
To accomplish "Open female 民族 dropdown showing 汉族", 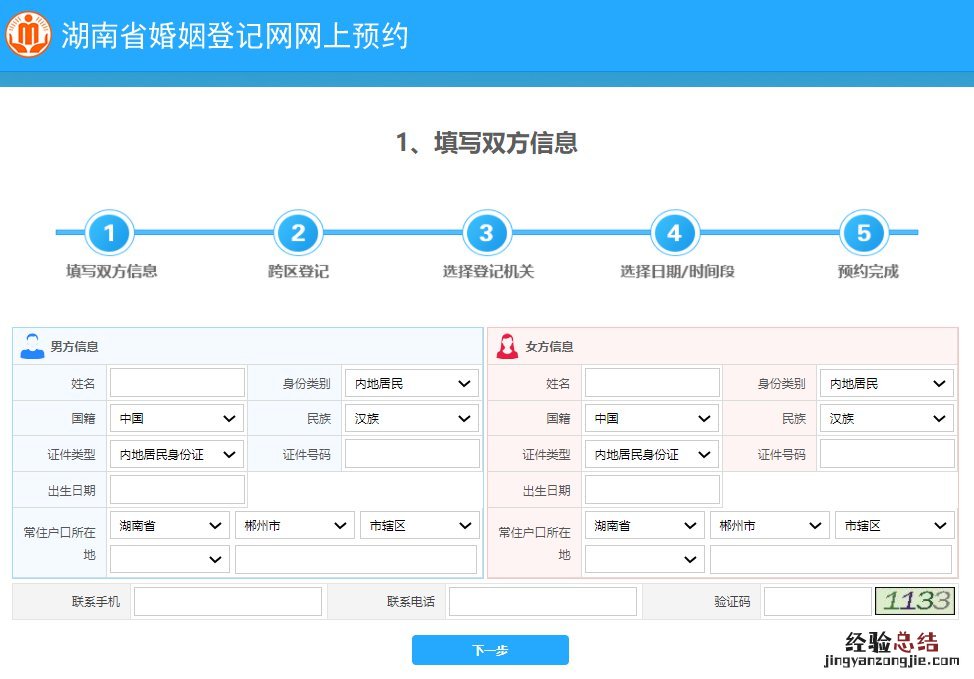I will tap(887, 419).
